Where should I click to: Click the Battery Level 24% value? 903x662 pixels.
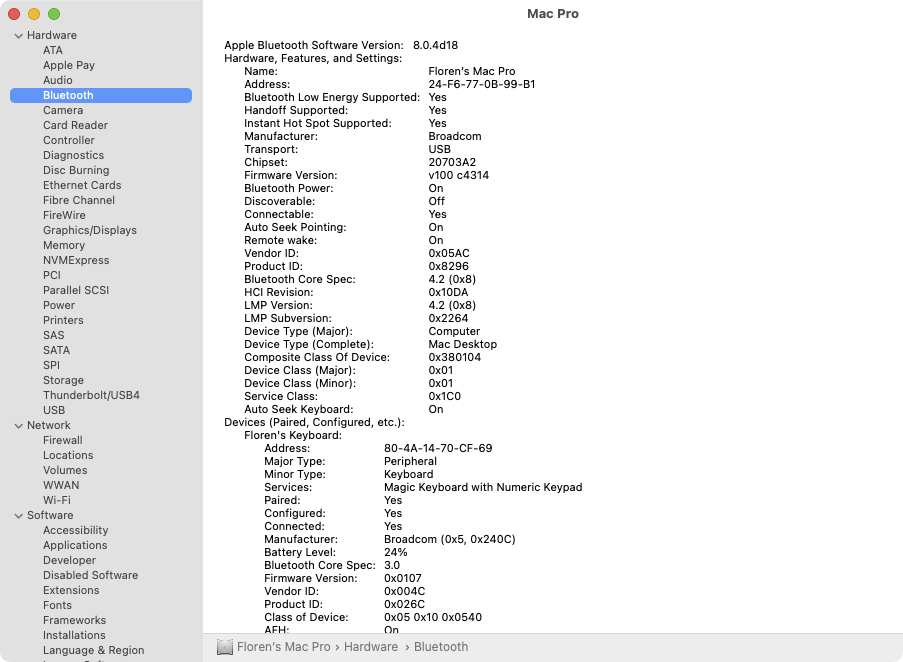(x=396, y=553)
